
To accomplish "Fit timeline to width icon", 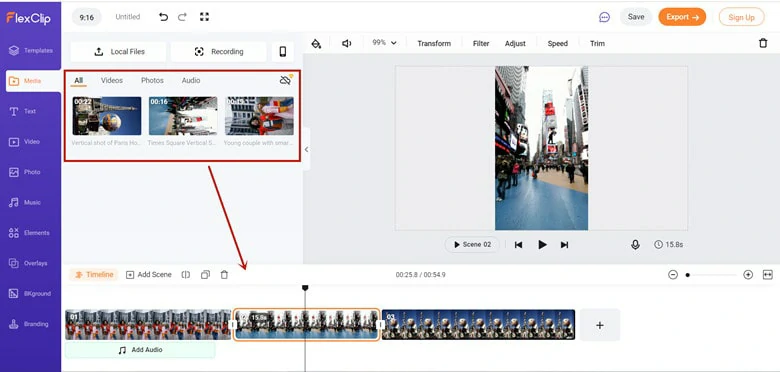I will tap(768, 275).
